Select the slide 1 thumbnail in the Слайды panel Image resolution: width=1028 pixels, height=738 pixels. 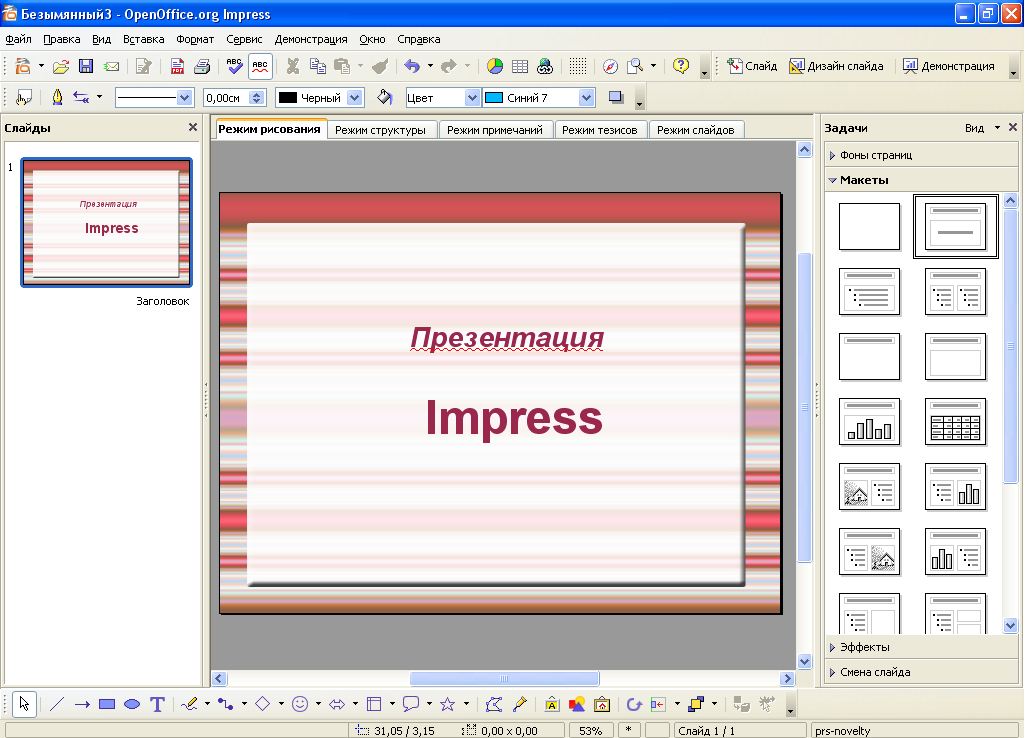coord(106,222)
